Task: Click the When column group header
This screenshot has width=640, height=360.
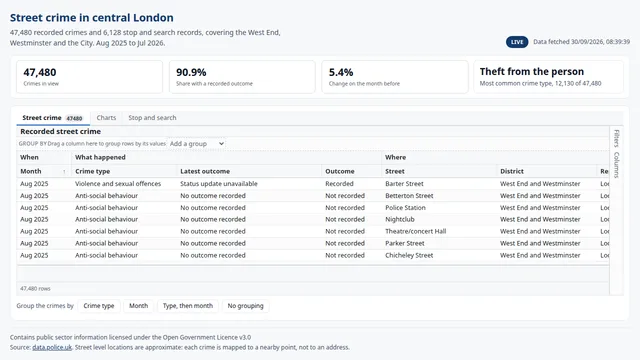Action: (44, 157)
